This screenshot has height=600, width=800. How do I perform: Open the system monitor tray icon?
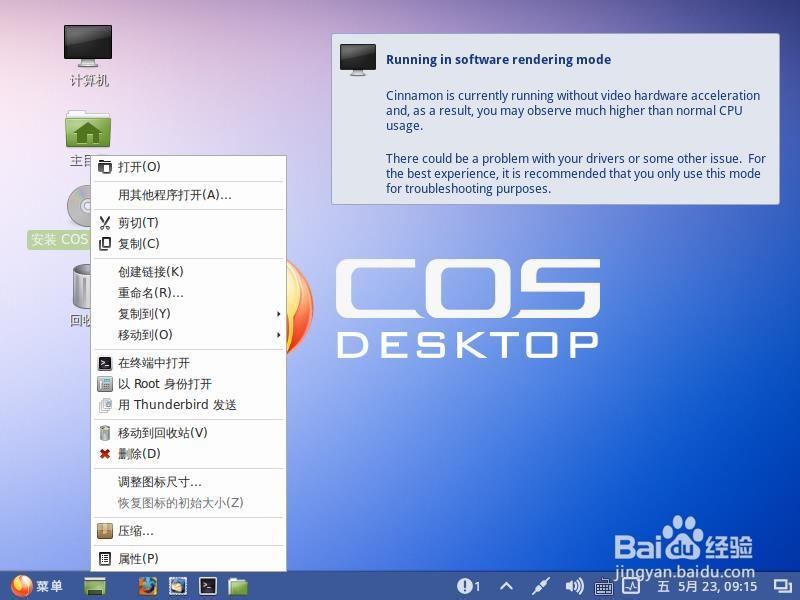coord(631,585)
